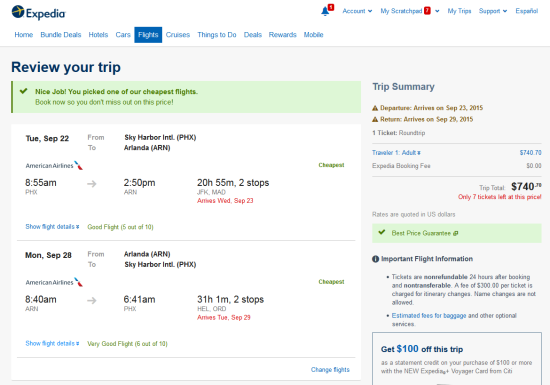The image size is (550, 385).
Task: Click the Return arrival warning icon
Action: (x=375, y=120)
